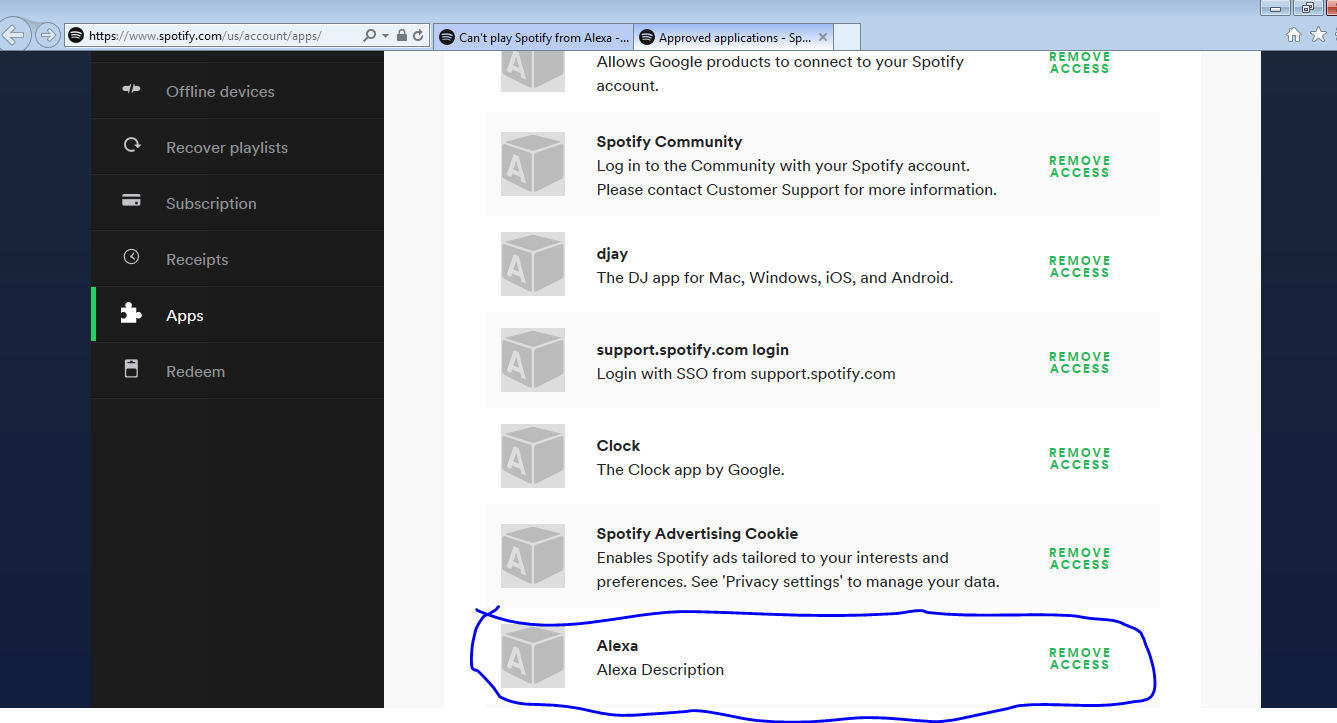Click the Spotify Advertising Cookie app icon
Viewport: 1337px width, 723px height.
pos(533,555)
